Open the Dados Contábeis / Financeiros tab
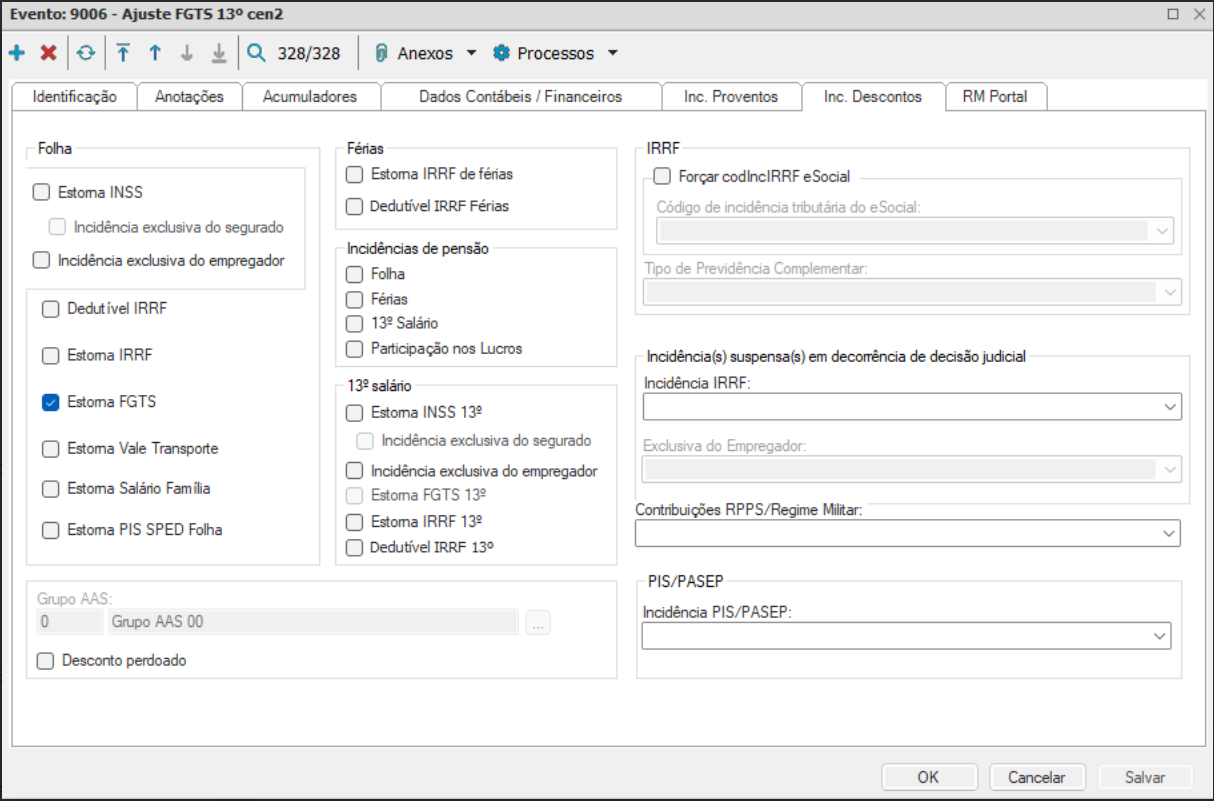1214x801 pixels. point(520,97)
